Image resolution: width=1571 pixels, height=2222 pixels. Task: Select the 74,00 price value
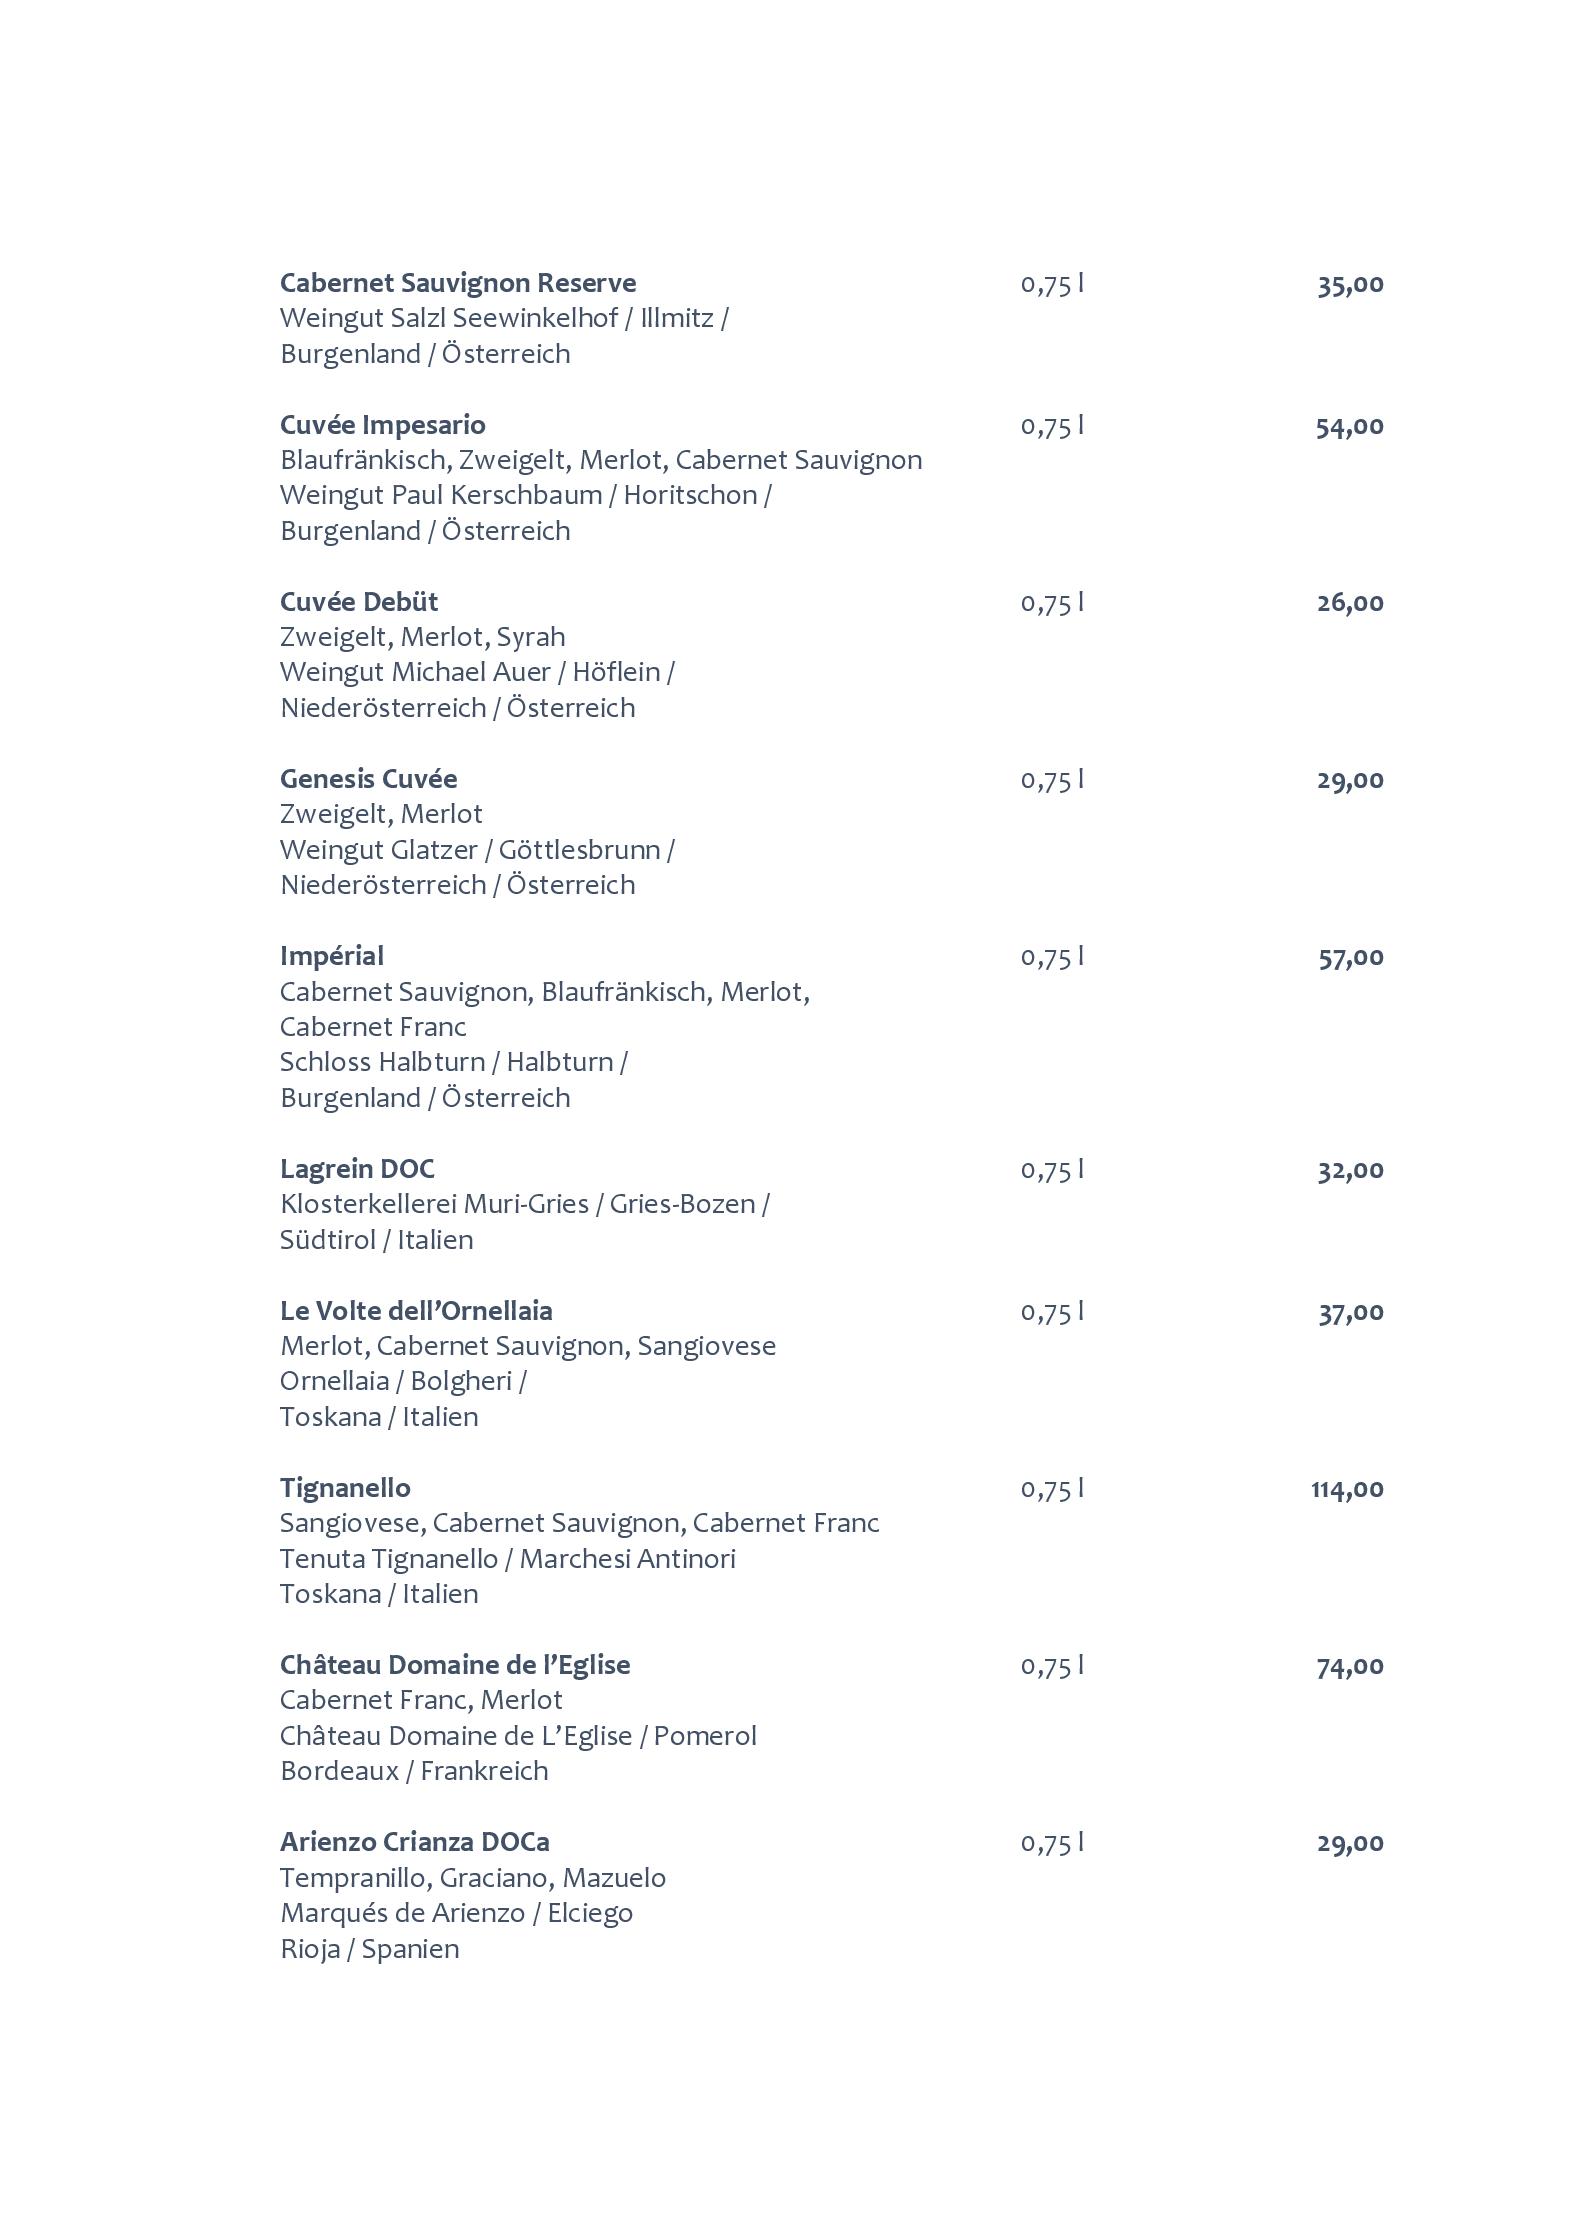(1351, 1666)
